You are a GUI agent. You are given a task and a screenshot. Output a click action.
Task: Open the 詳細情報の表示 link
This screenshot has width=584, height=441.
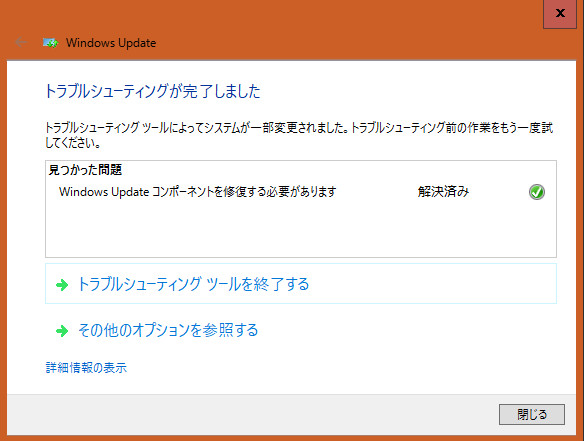point(86,368)
